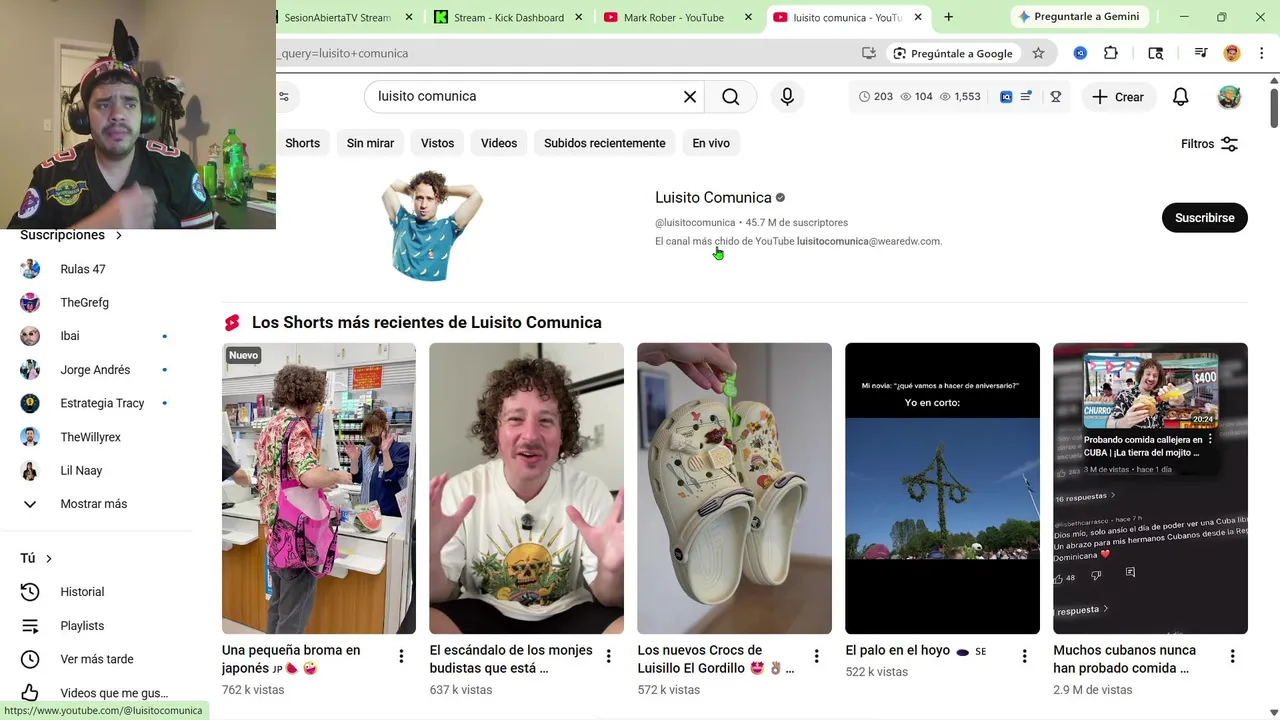Open the tab search side panel icon
The height and width of the screenshot is (720, 1280).
[x=1156, y=53]
